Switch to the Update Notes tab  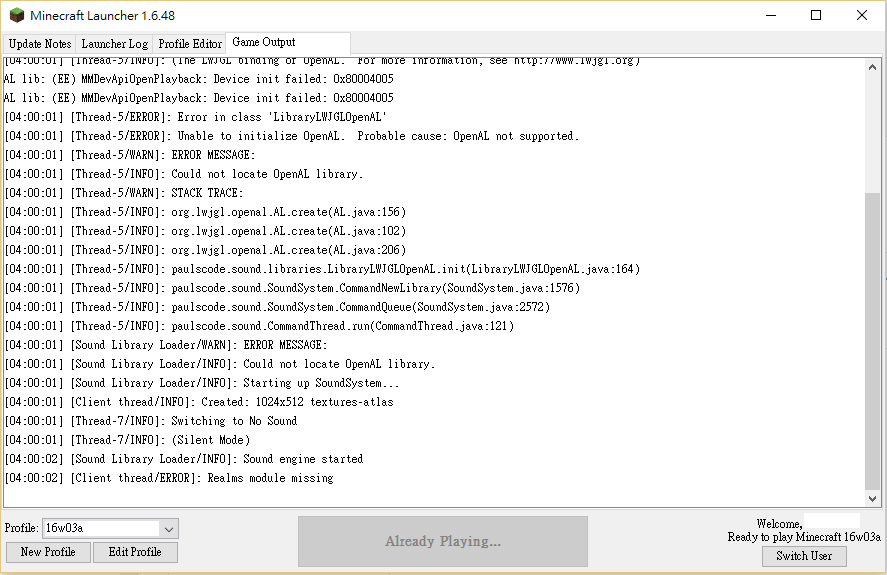click(x=40, y=44)
